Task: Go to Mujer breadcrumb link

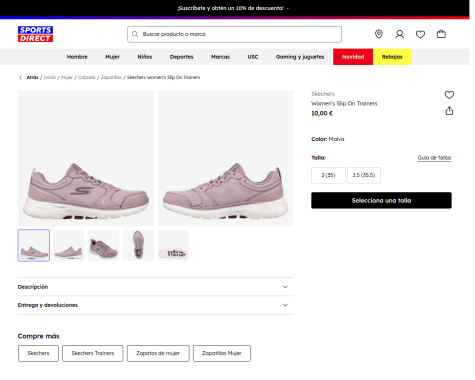Action: pos(67,77)
